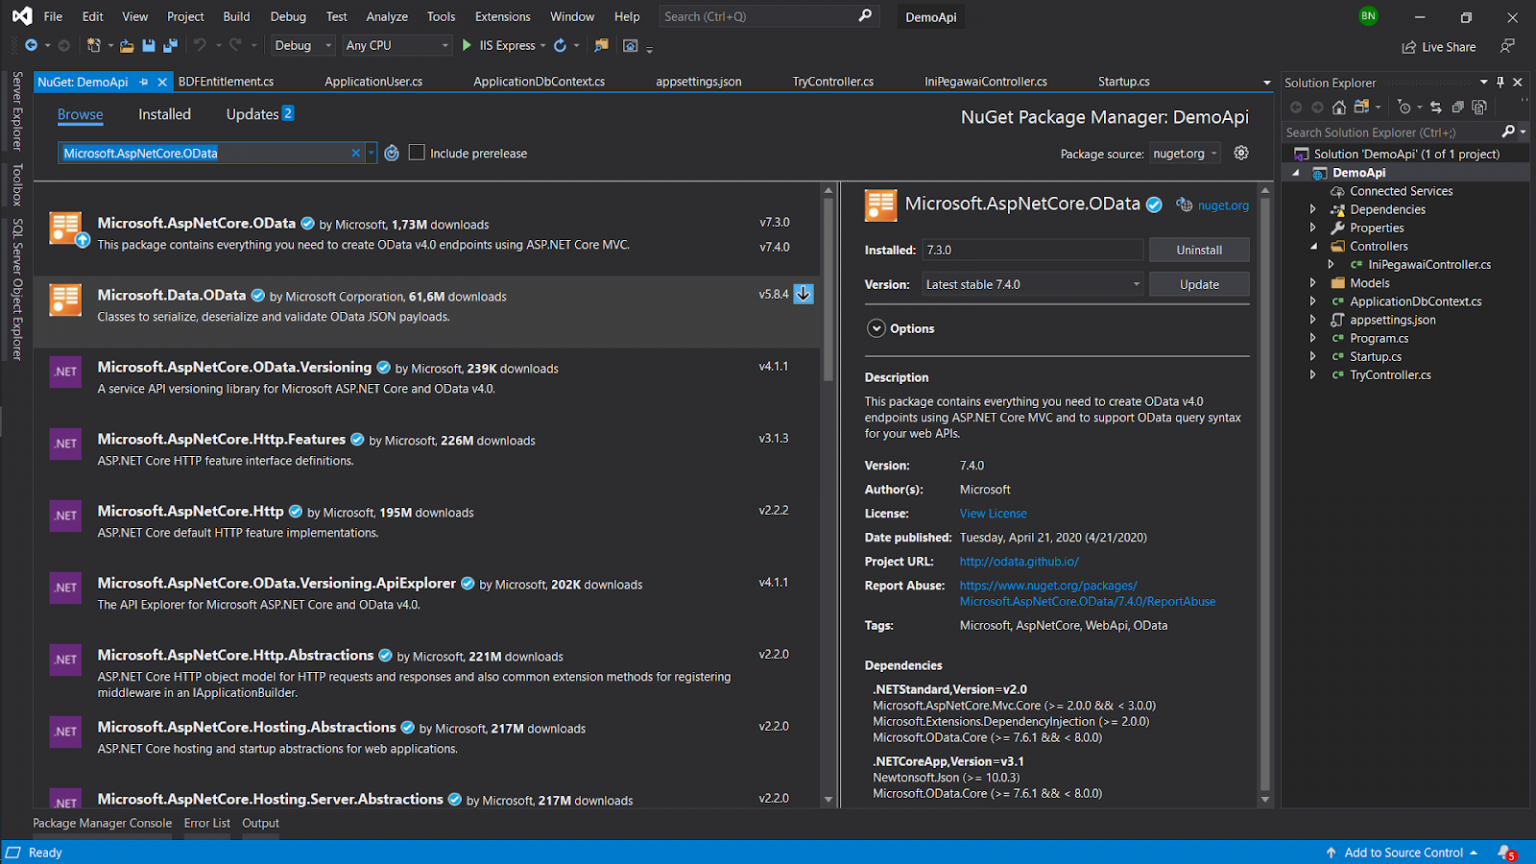Refresh NuGet search results icon
1536x864 pixels.
click(392, 153)
